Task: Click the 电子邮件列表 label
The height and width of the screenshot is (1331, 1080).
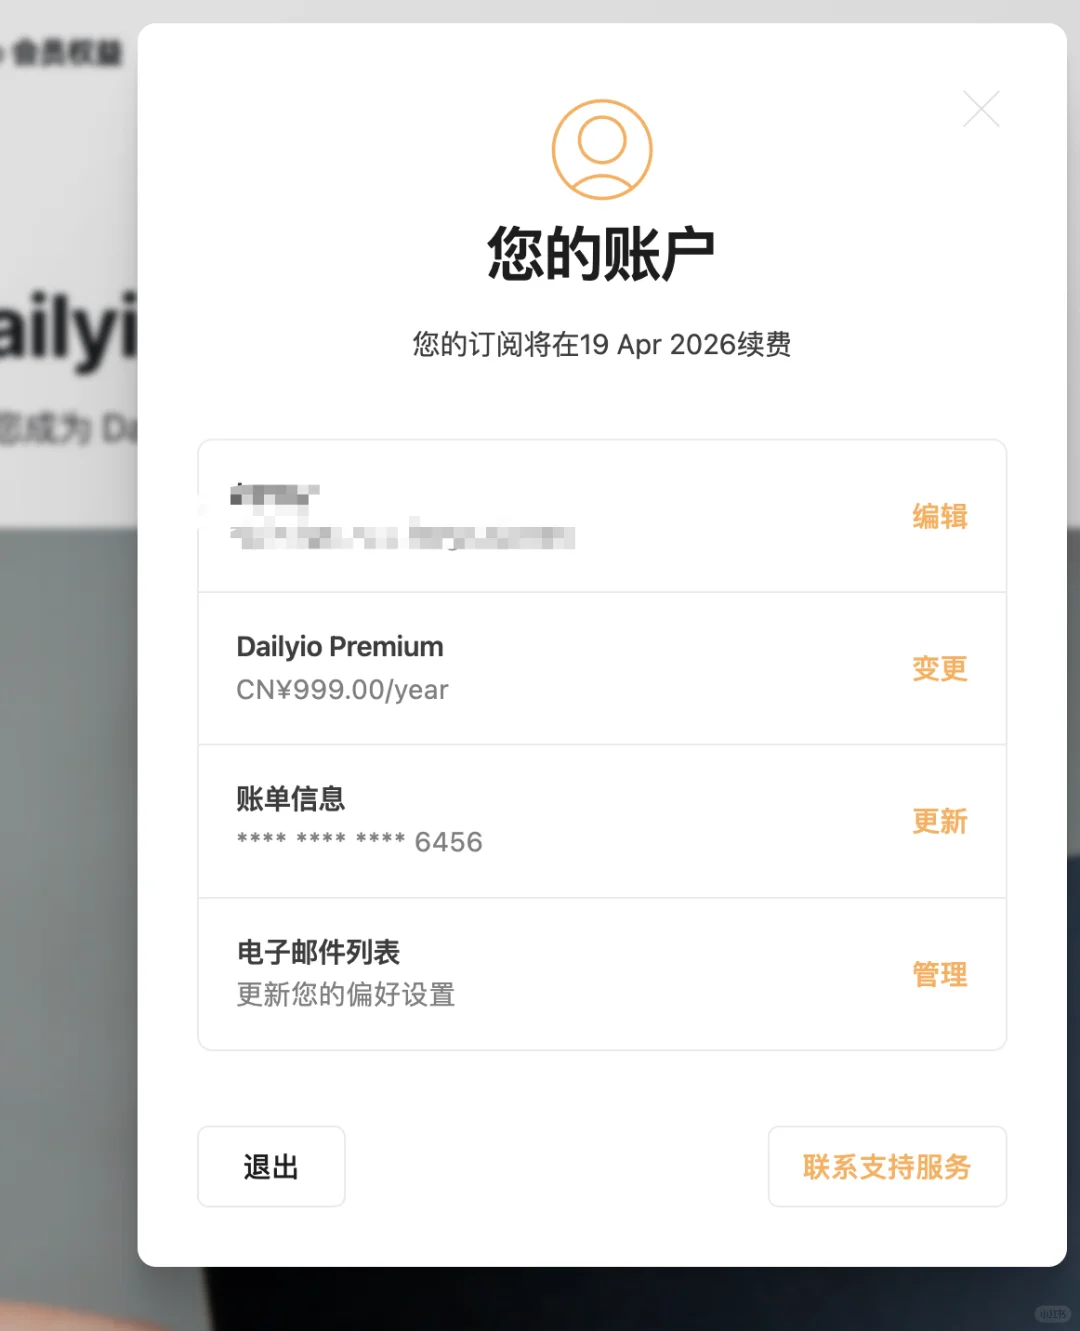Action: [318, 952]
